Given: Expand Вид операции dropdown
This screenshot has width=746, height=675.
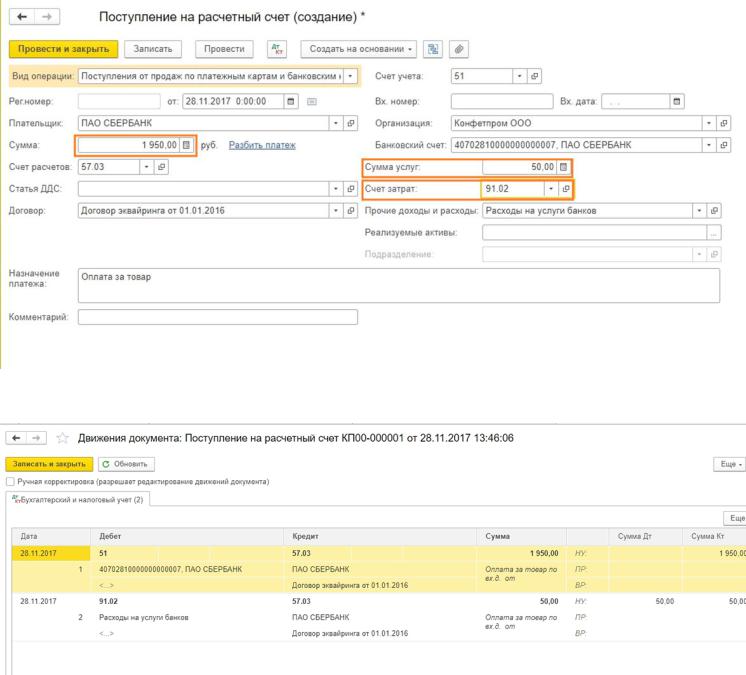Looking at the screenshot, I should pos(349,76).
